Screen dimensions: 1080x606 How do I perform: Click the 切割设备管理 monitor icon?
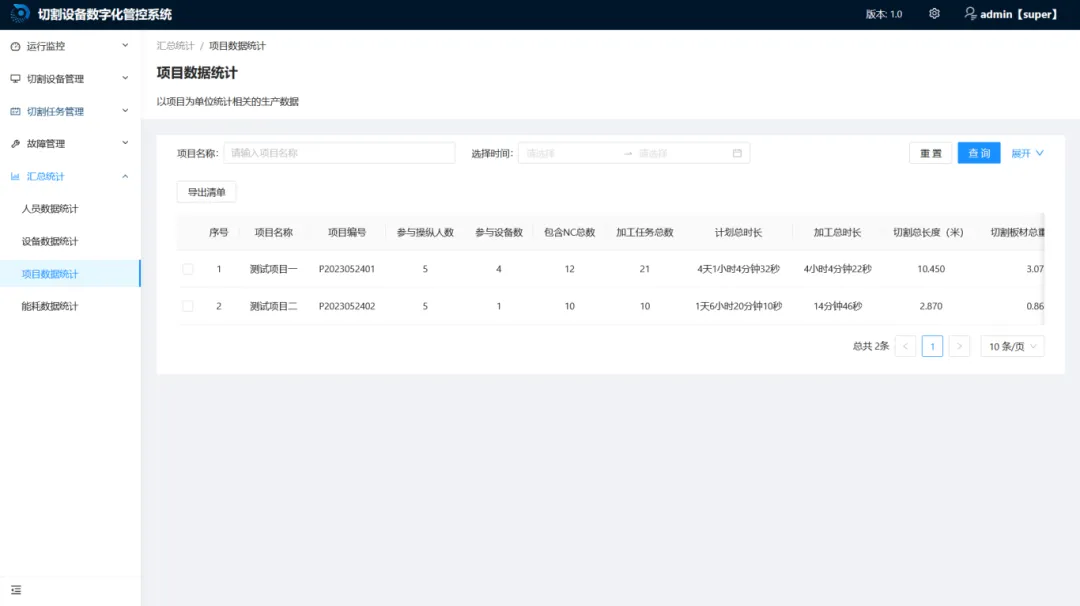pyautogui.click(x=15, y=79)
